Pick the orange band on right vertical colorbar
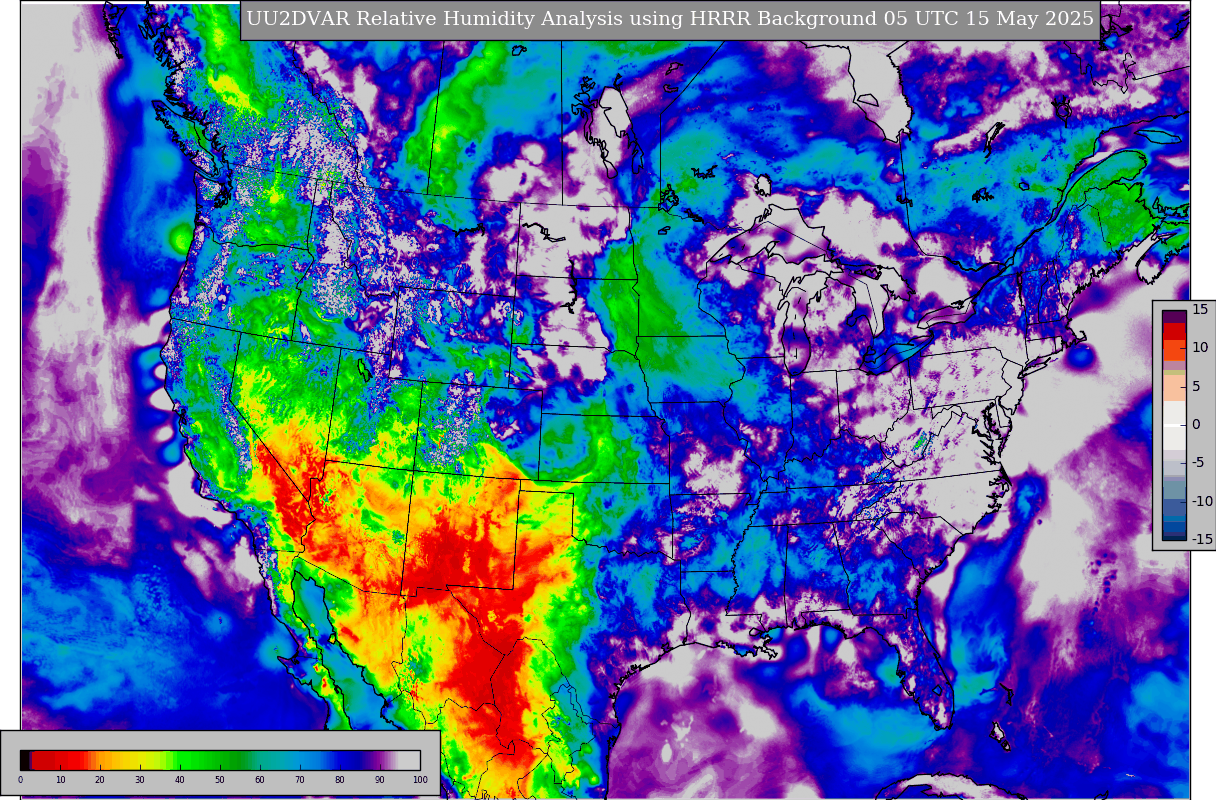The width and height of the screenshot is (1216, 800). 1174,350
